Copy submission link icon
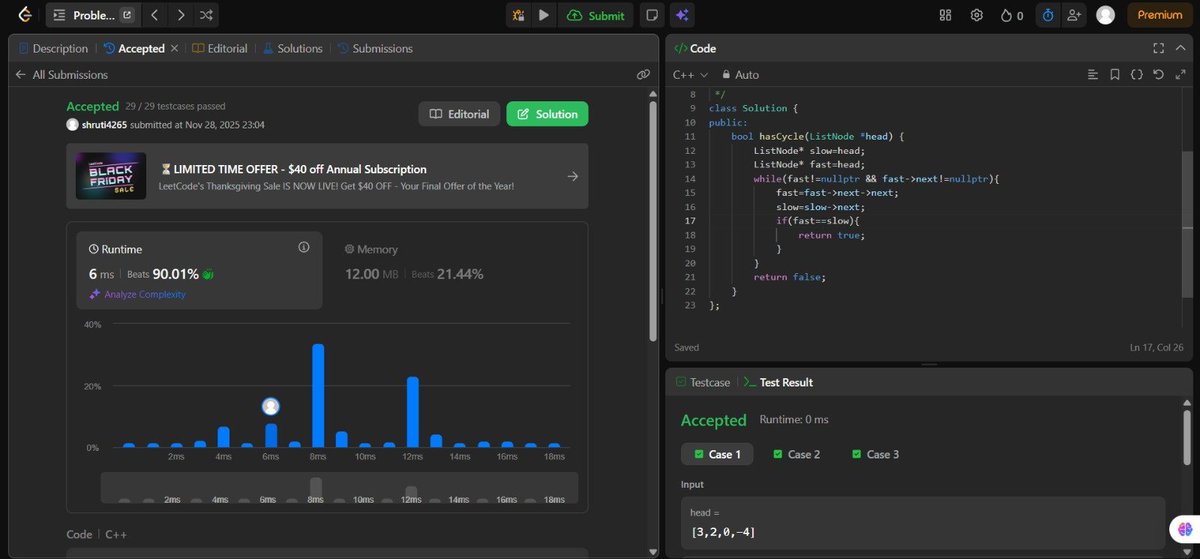The image size is (1200, 559). [x=643, y=74]
